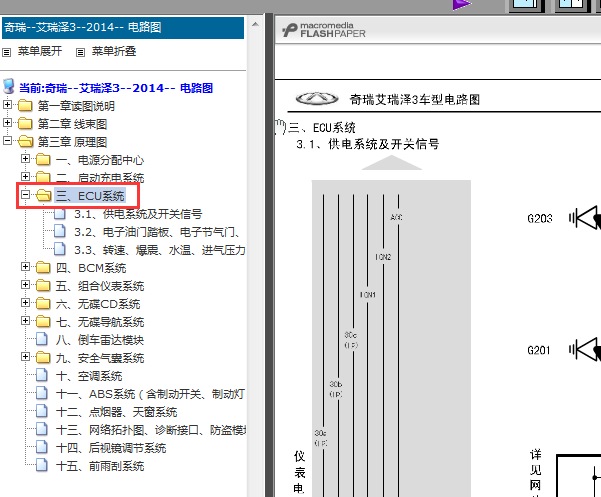
Task: Click open folder icon of 三、ECU系统
Action: click(x=43, y=195)
